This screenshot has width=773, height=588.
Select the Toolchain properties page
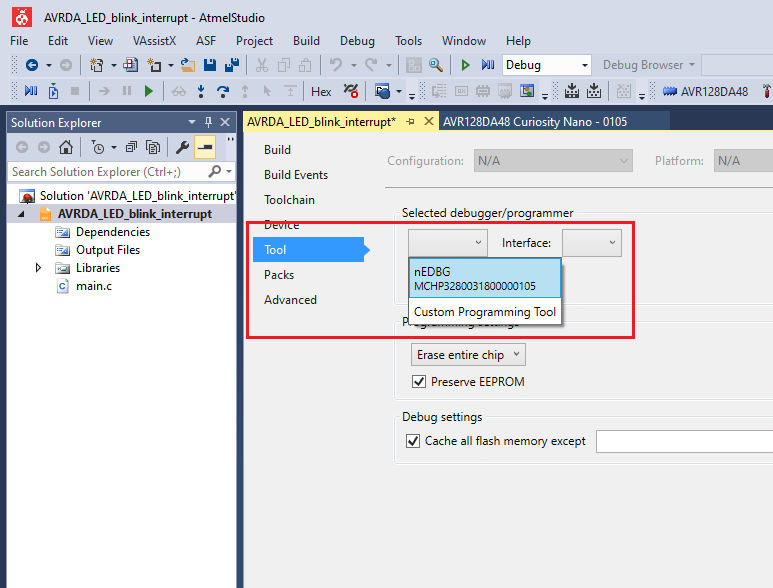[x=289, y=200]
